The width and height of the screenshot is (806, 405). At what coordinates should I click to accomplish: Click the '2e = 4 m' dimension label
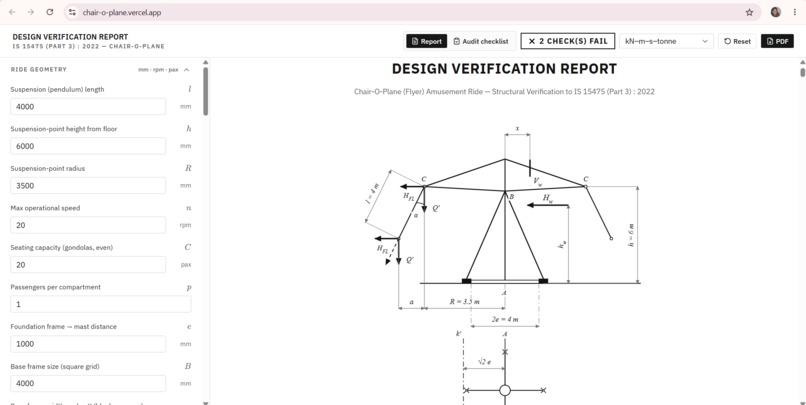pos(505,319)
